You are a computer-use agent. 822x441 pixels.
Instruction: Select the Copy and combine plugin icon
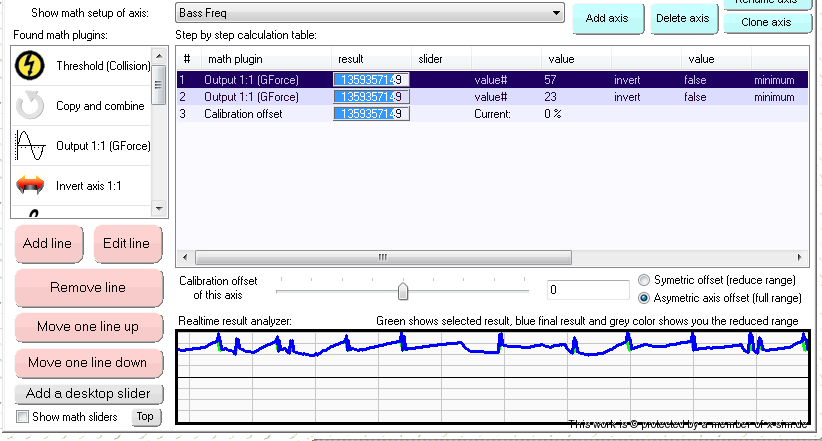[32, 106]
